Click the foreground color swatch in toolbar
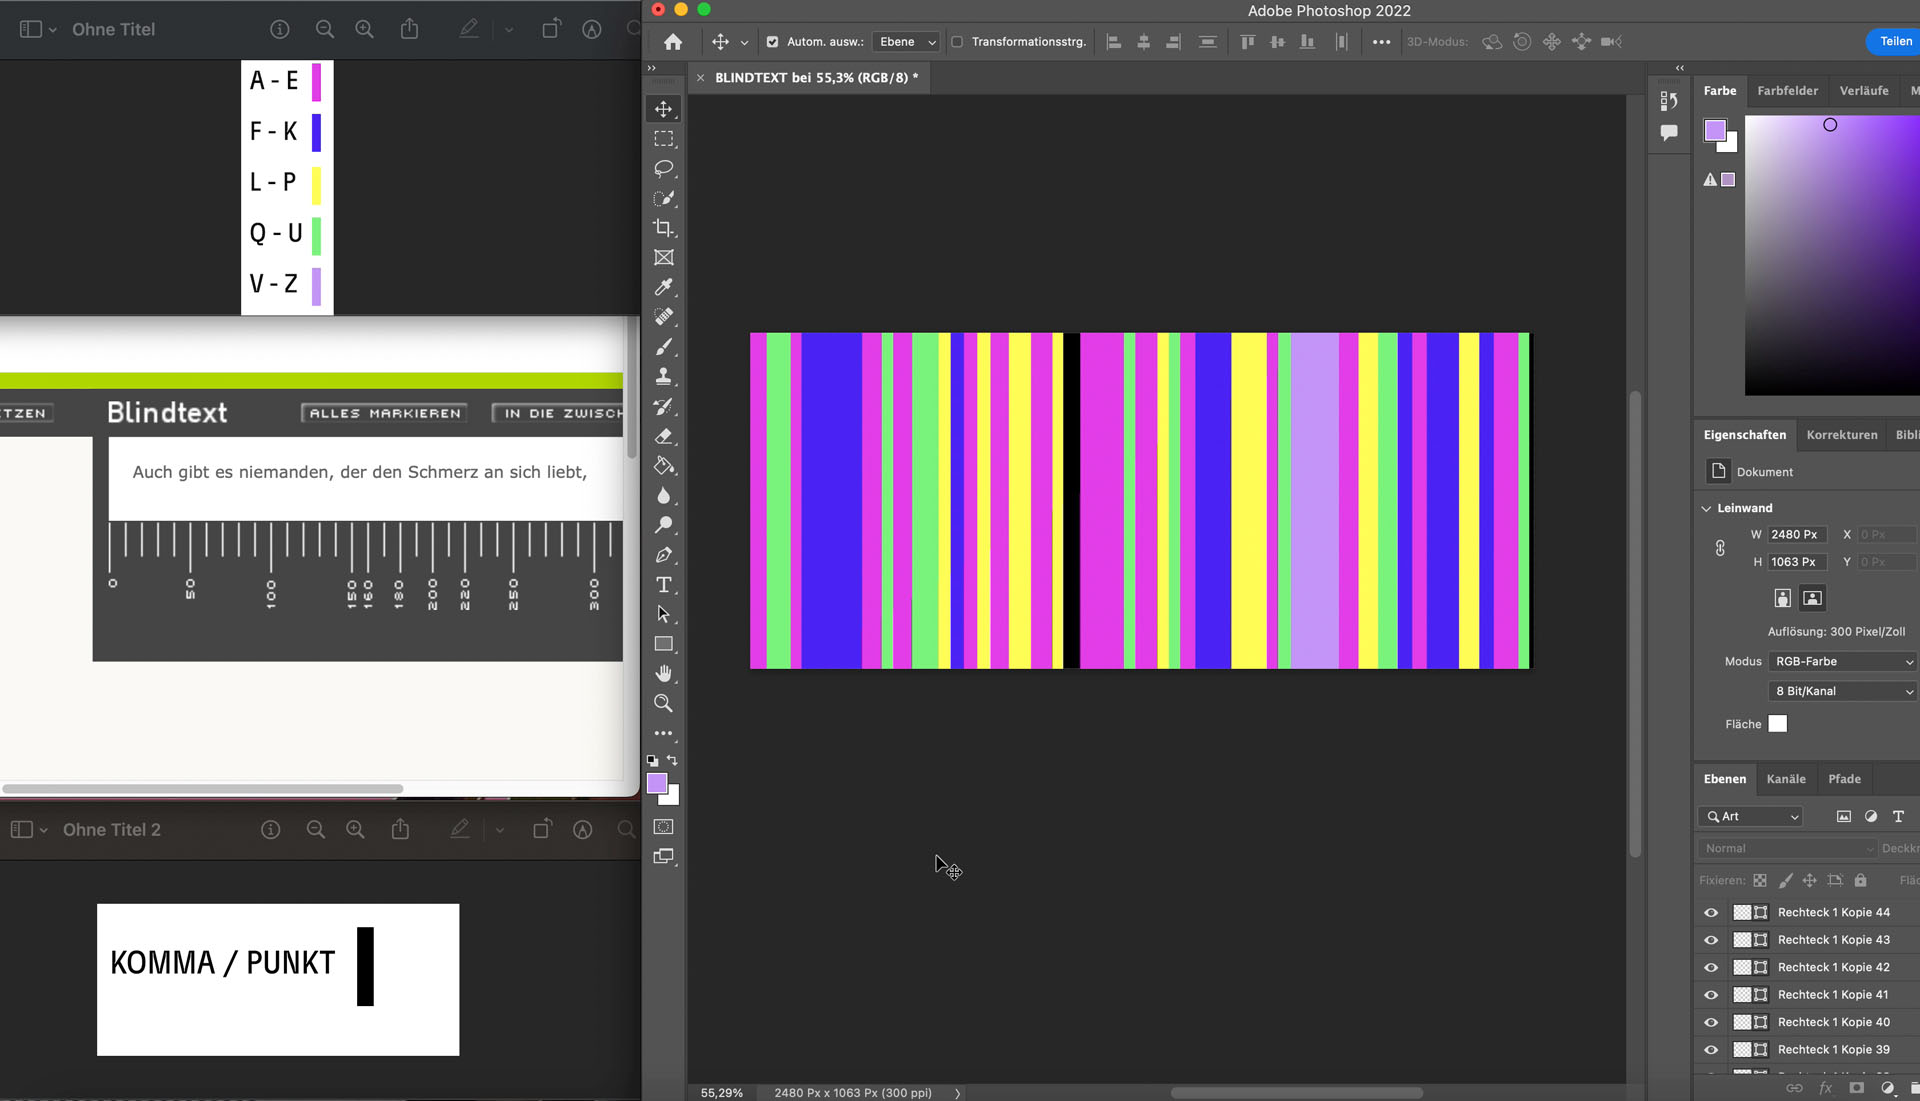This screenshot has height=1101, width=1920. pyautogui.click(x=657, y=783)
